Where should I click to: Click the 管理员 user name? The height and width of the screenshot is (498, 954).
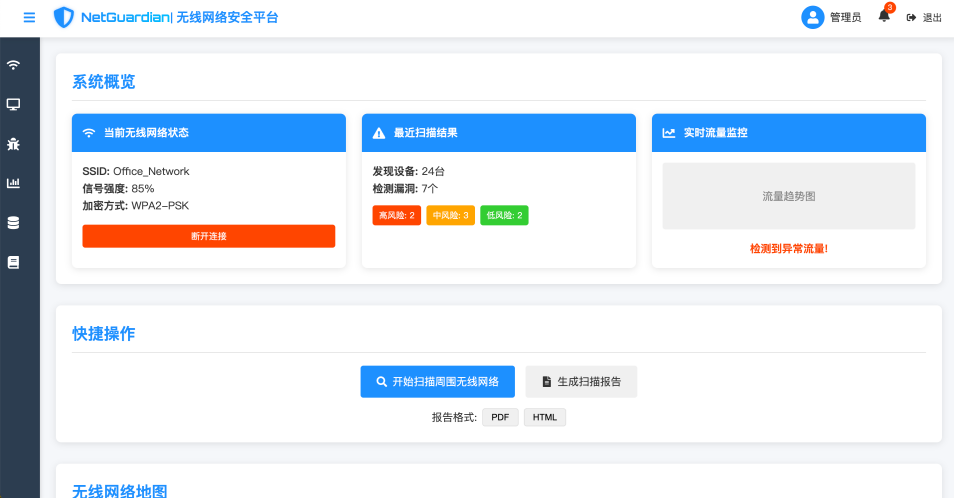coord(846,18)
